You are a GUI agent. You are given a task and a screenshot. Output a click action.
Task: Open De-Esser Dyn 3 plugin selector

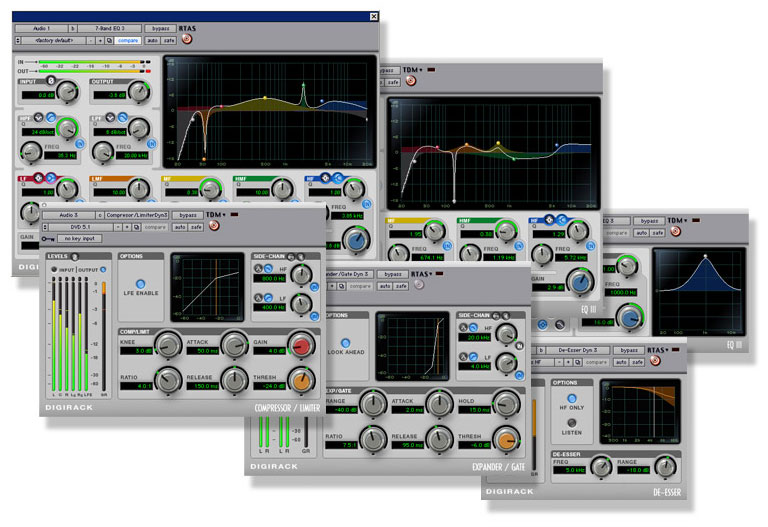click(577, 350)
